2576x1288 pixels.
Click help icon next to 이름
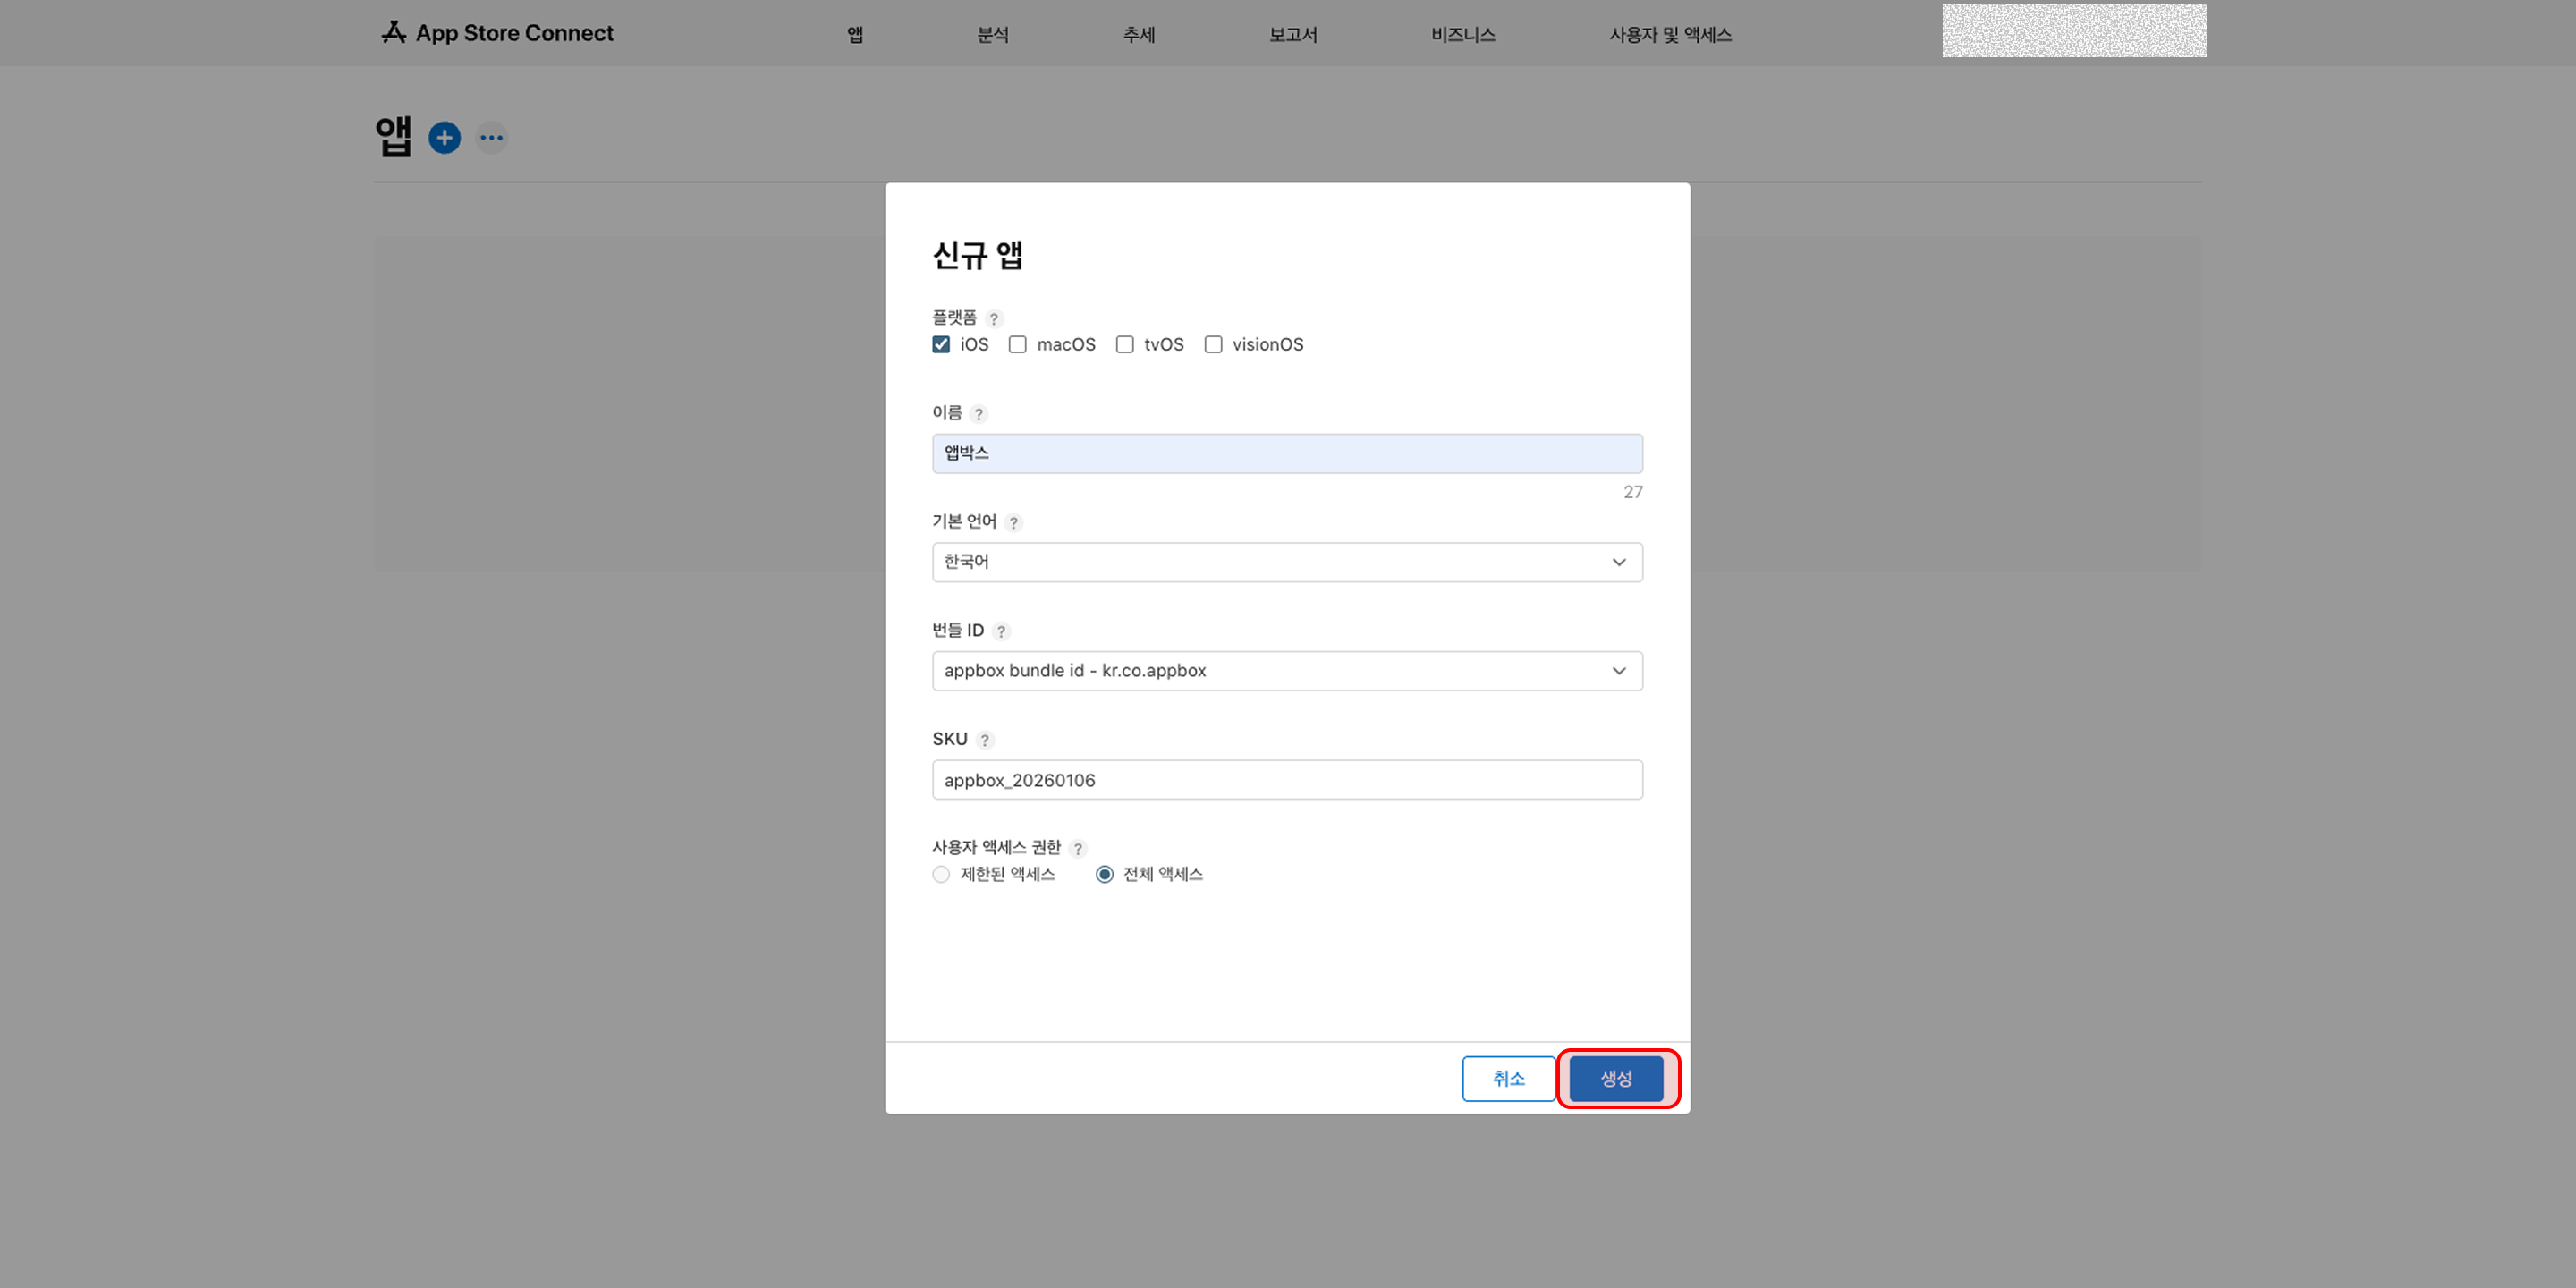[979, 414]
